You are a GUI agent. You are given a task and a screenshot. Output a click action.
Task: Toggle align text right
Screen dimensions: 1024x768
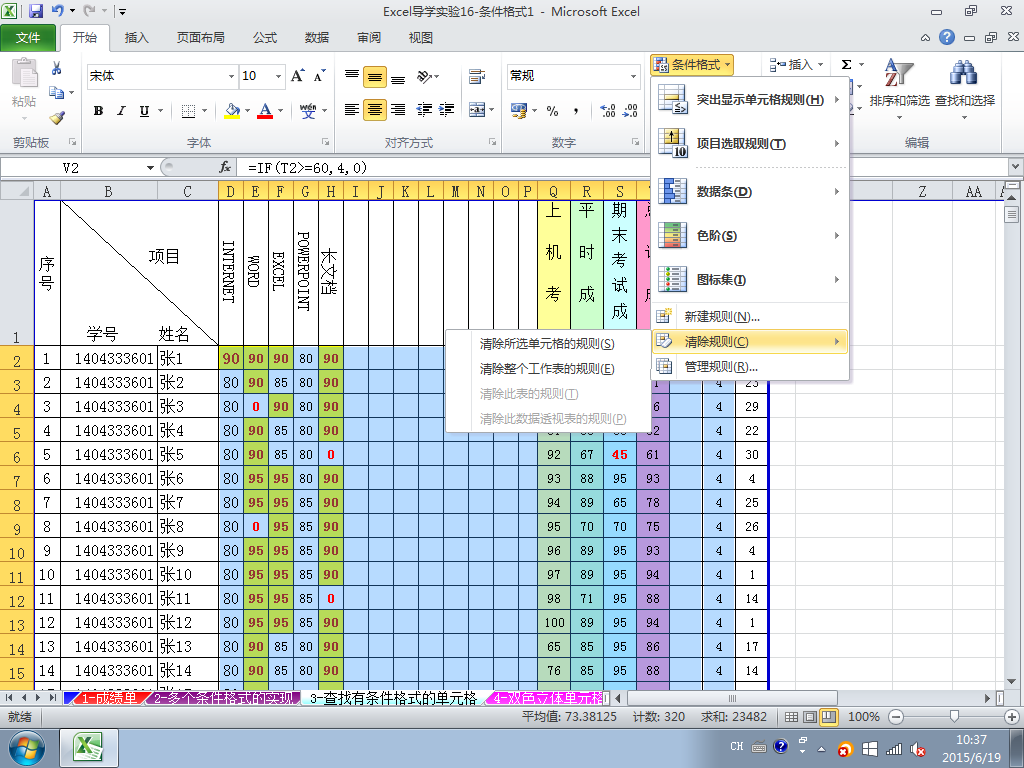point(398,110)
